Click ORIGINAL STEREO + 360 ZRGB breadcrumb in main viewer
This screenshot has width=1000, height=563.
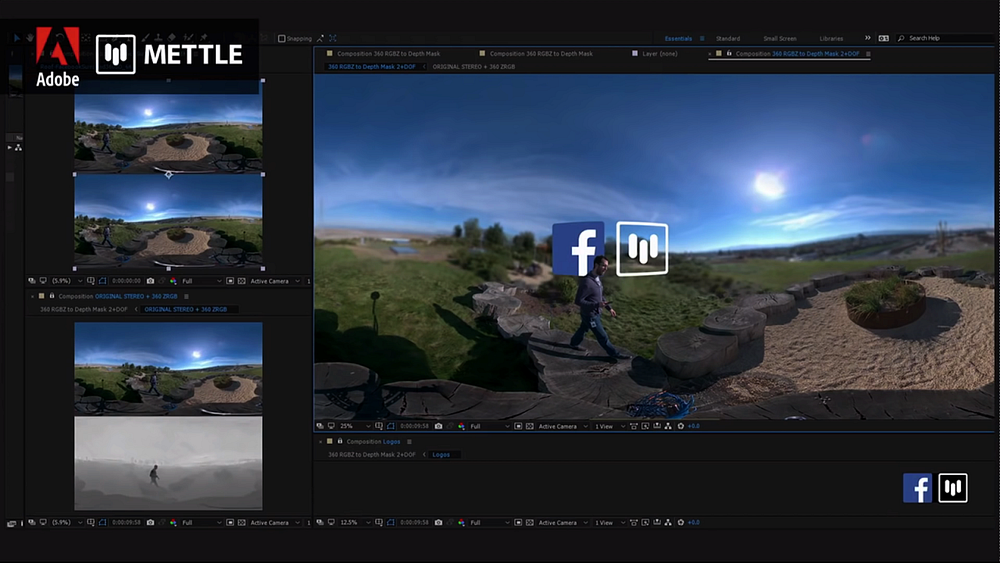[x=473, y=66]
